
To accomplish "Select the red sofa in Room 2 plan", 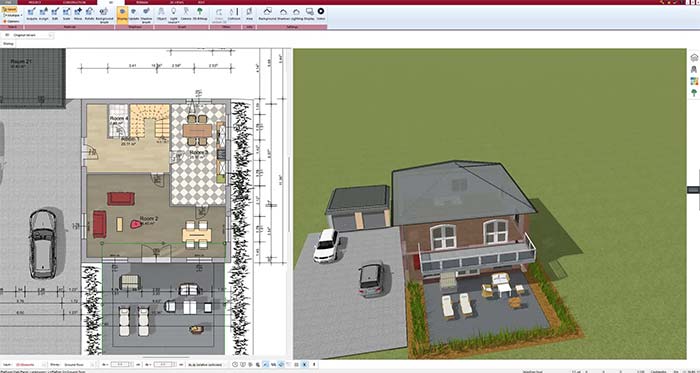I will 121,199.
